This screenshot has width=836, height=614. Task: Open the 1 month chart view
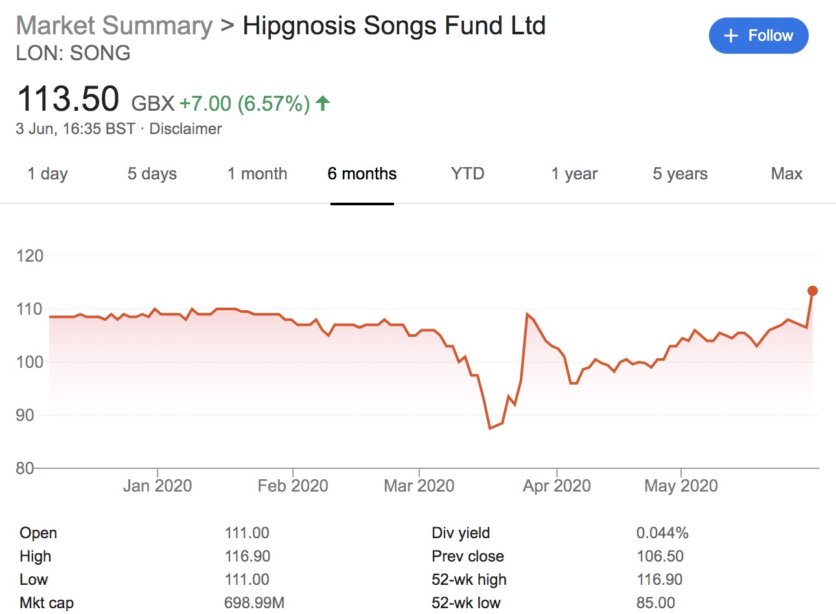(x=257, y=174)
